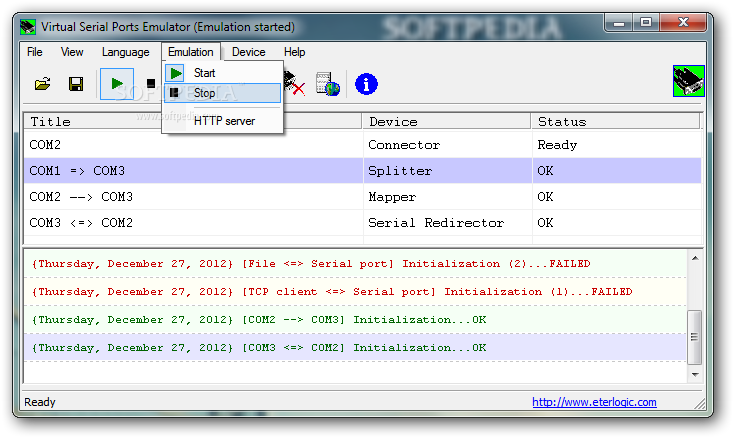Sort by the Status column header
This screenshot has height=438, width=734.
point(616,121)
